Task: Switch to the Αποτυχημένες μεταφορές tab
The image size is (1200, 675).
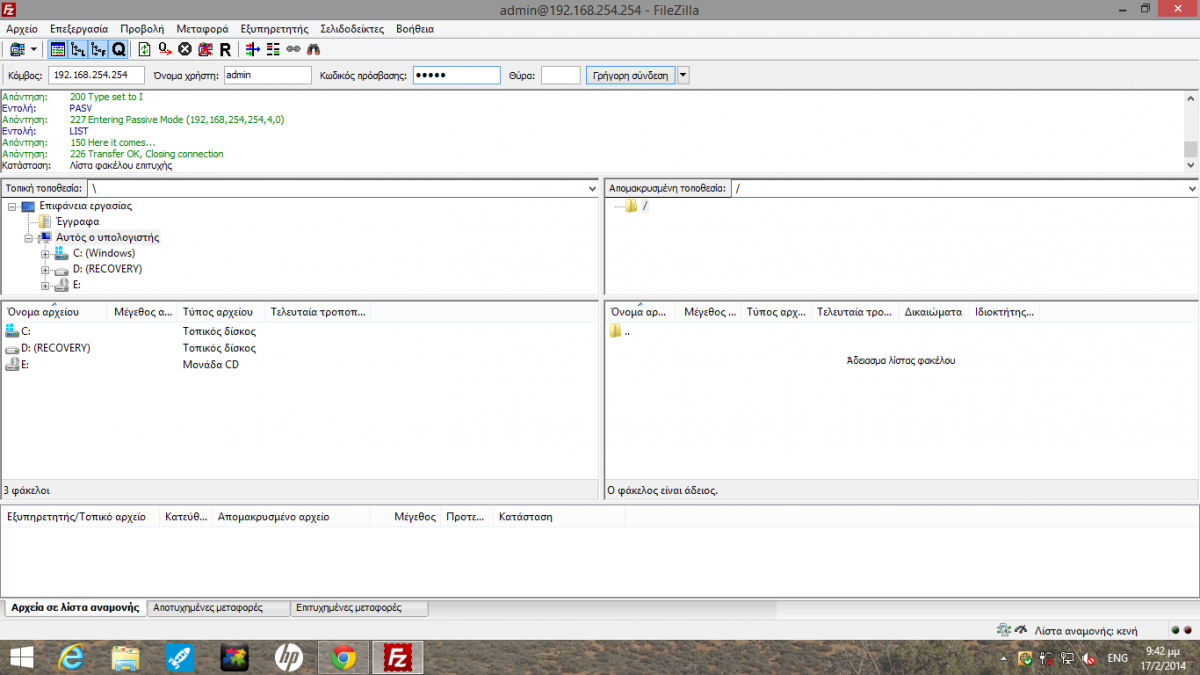Action: 219,607
